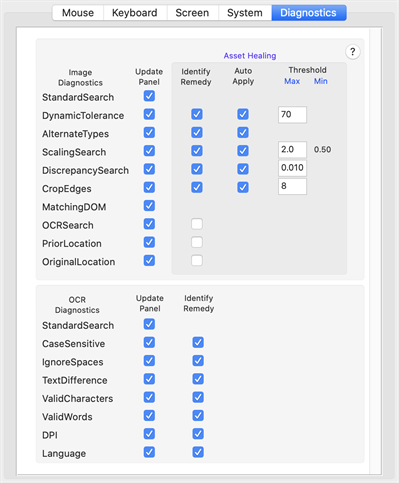This screenshot has width=399, height=483.
Task: Click the Max threshold link
Action: coord(292,81)
